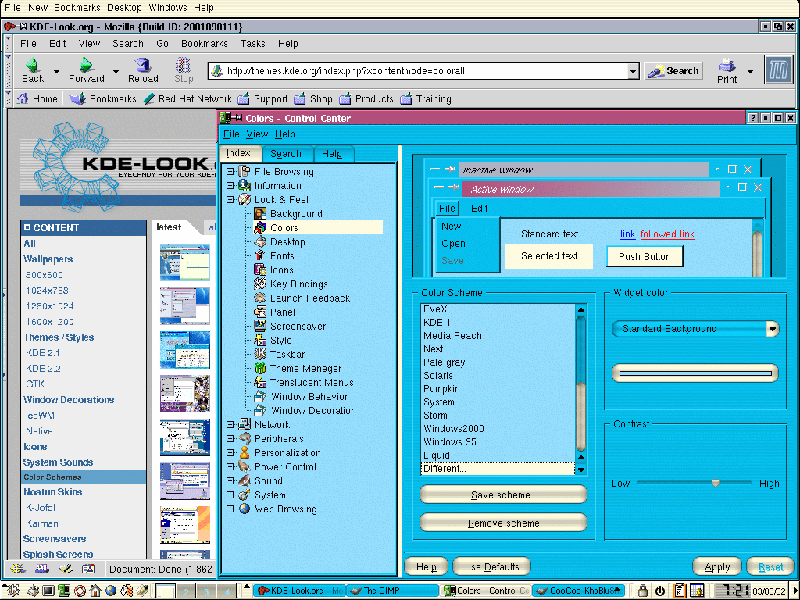This screenshot has width=800, height=600.
Task: Open the Widget color Standard Background dropdown
Action: point(695,329)
